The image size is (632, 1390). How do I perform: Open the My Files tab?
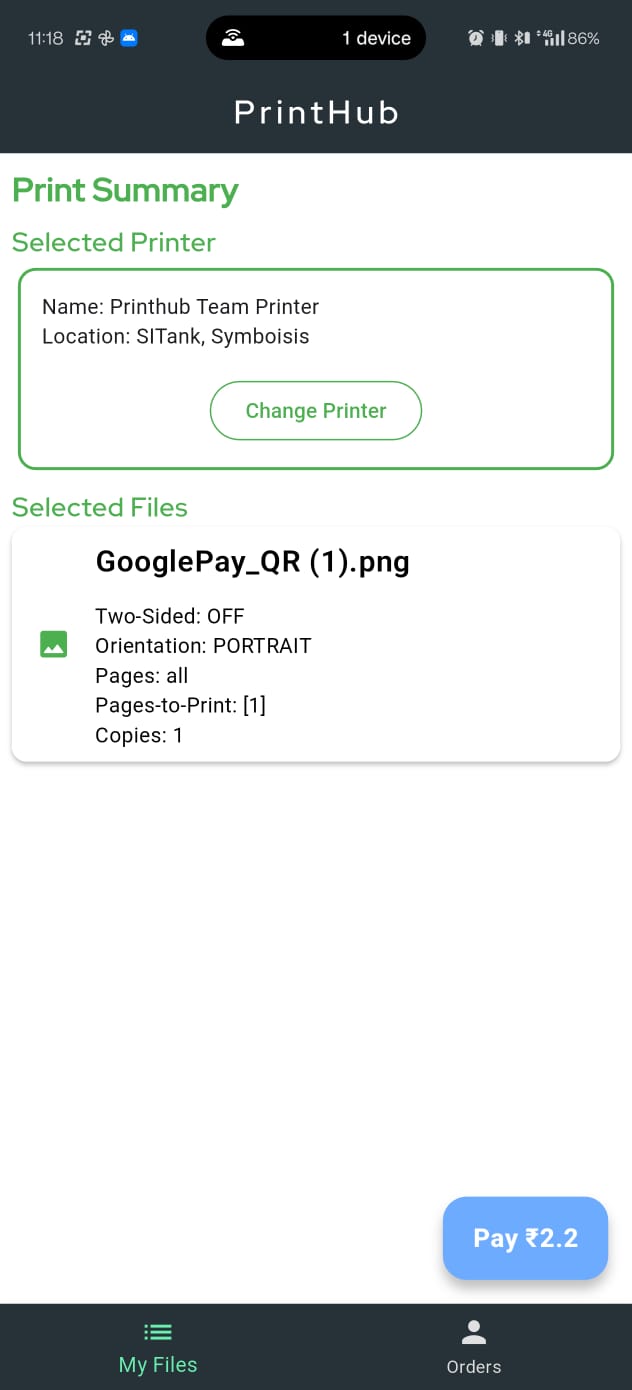coord(158,1348)
